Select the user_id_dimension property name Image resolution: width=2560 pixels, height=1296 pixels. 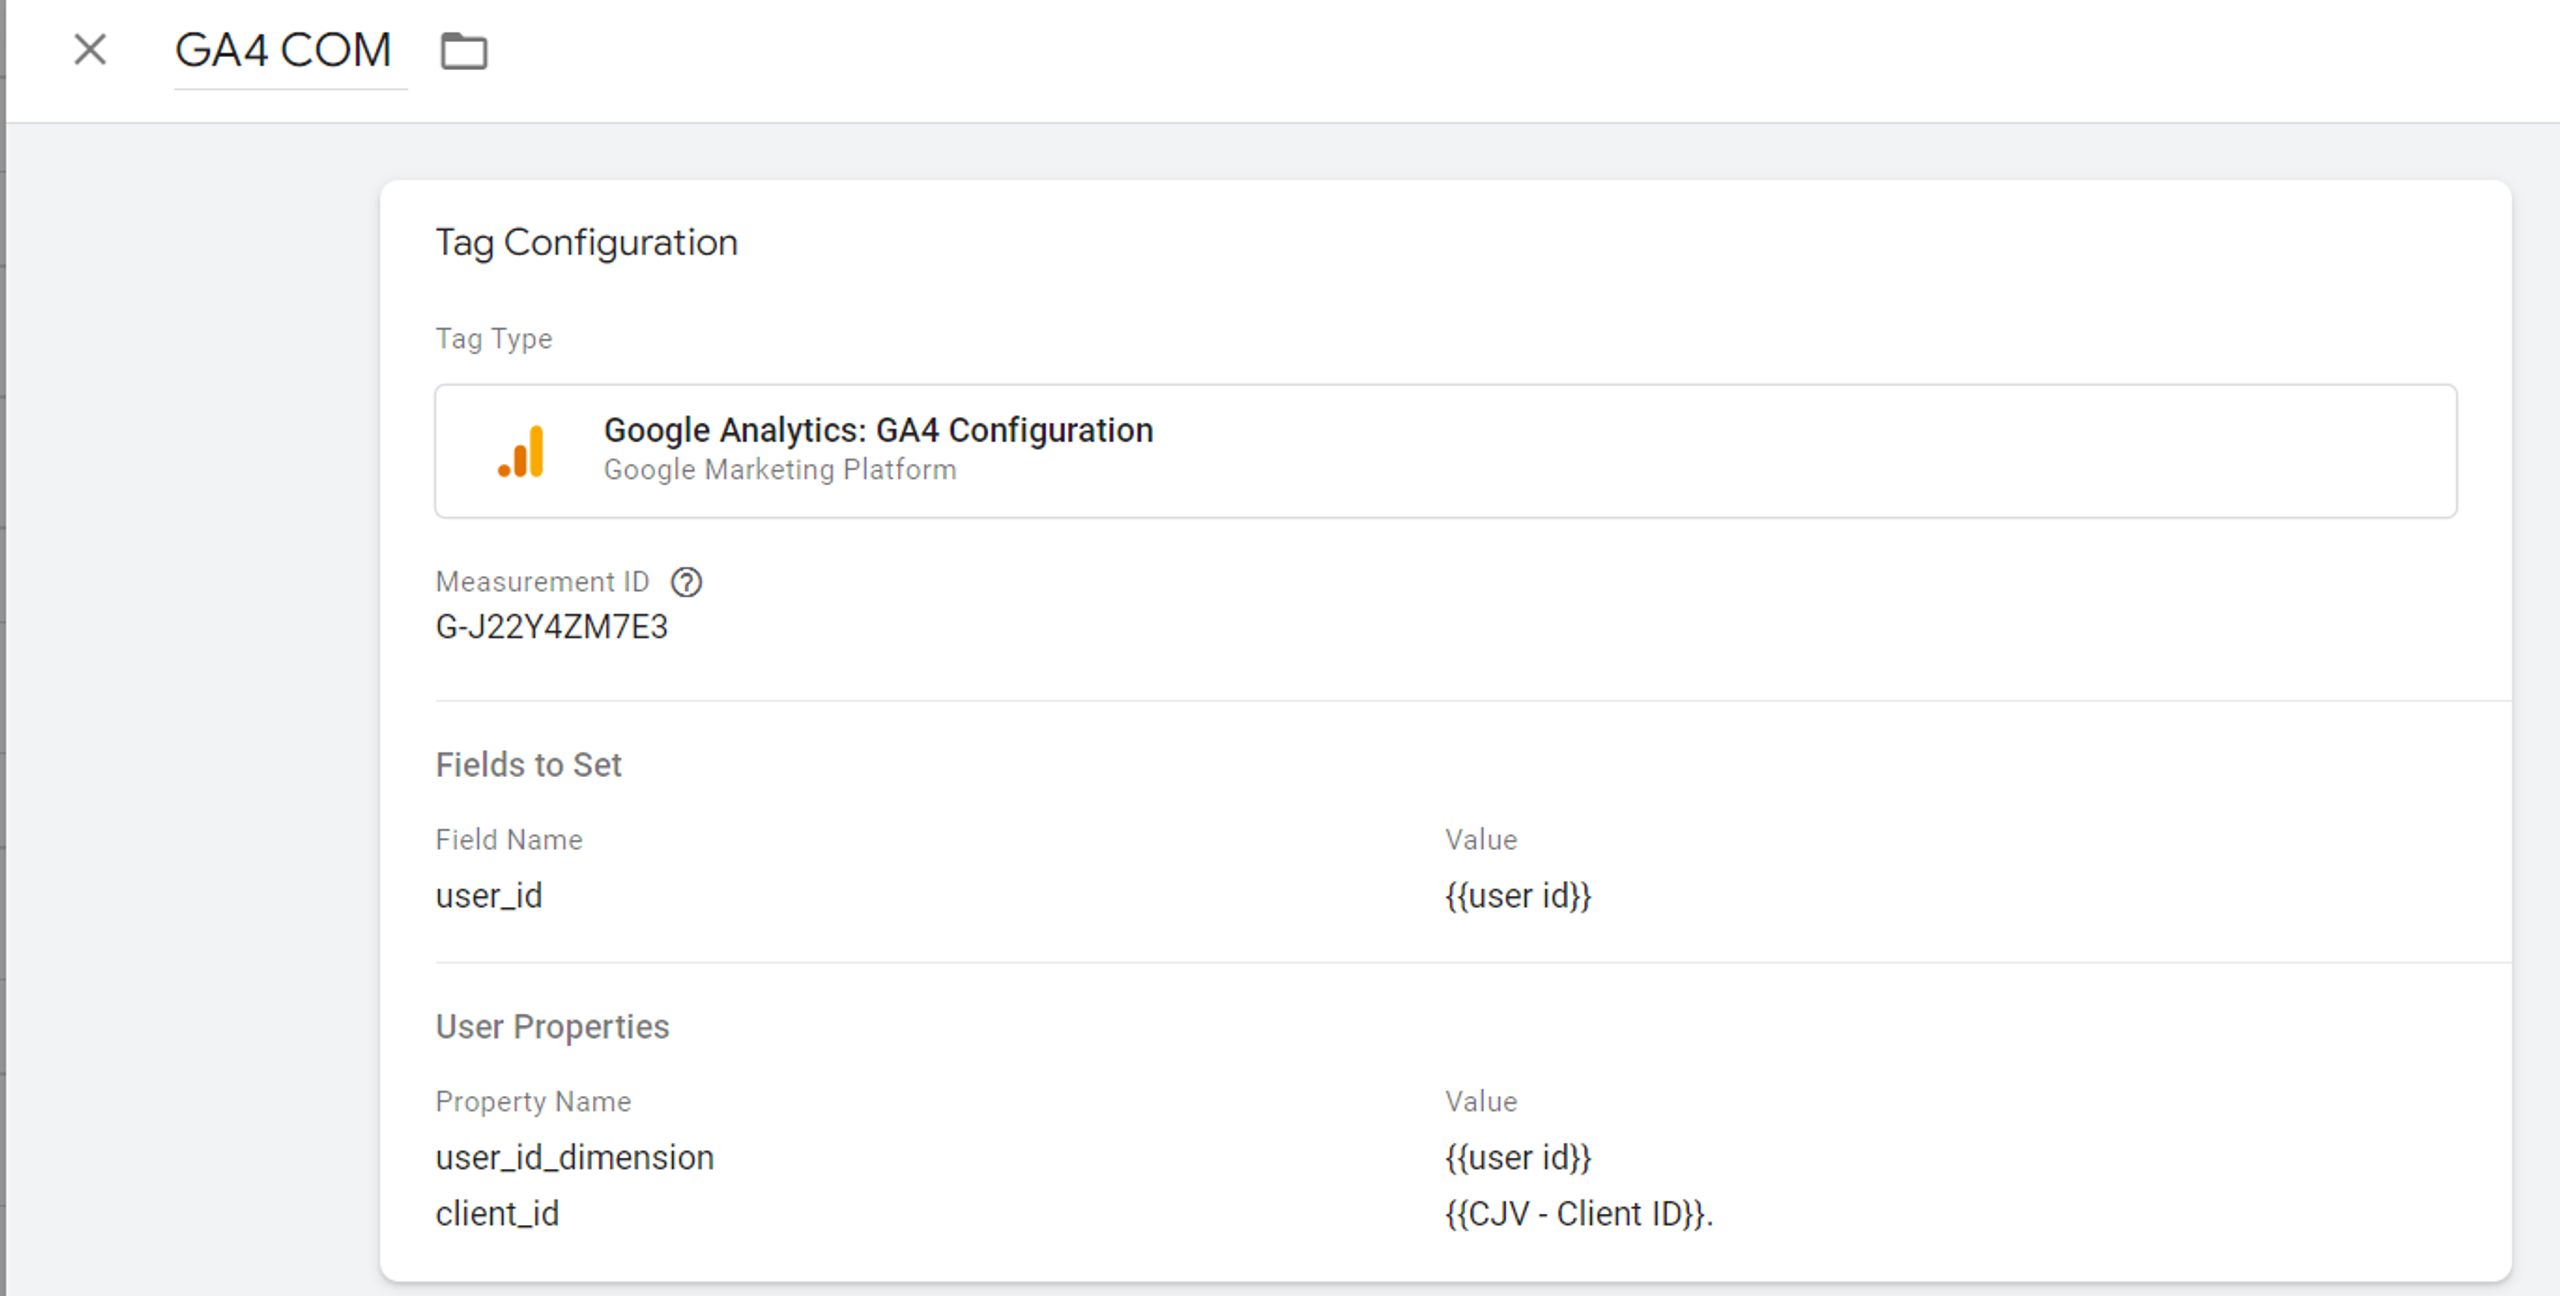(x=574, y=1158)
